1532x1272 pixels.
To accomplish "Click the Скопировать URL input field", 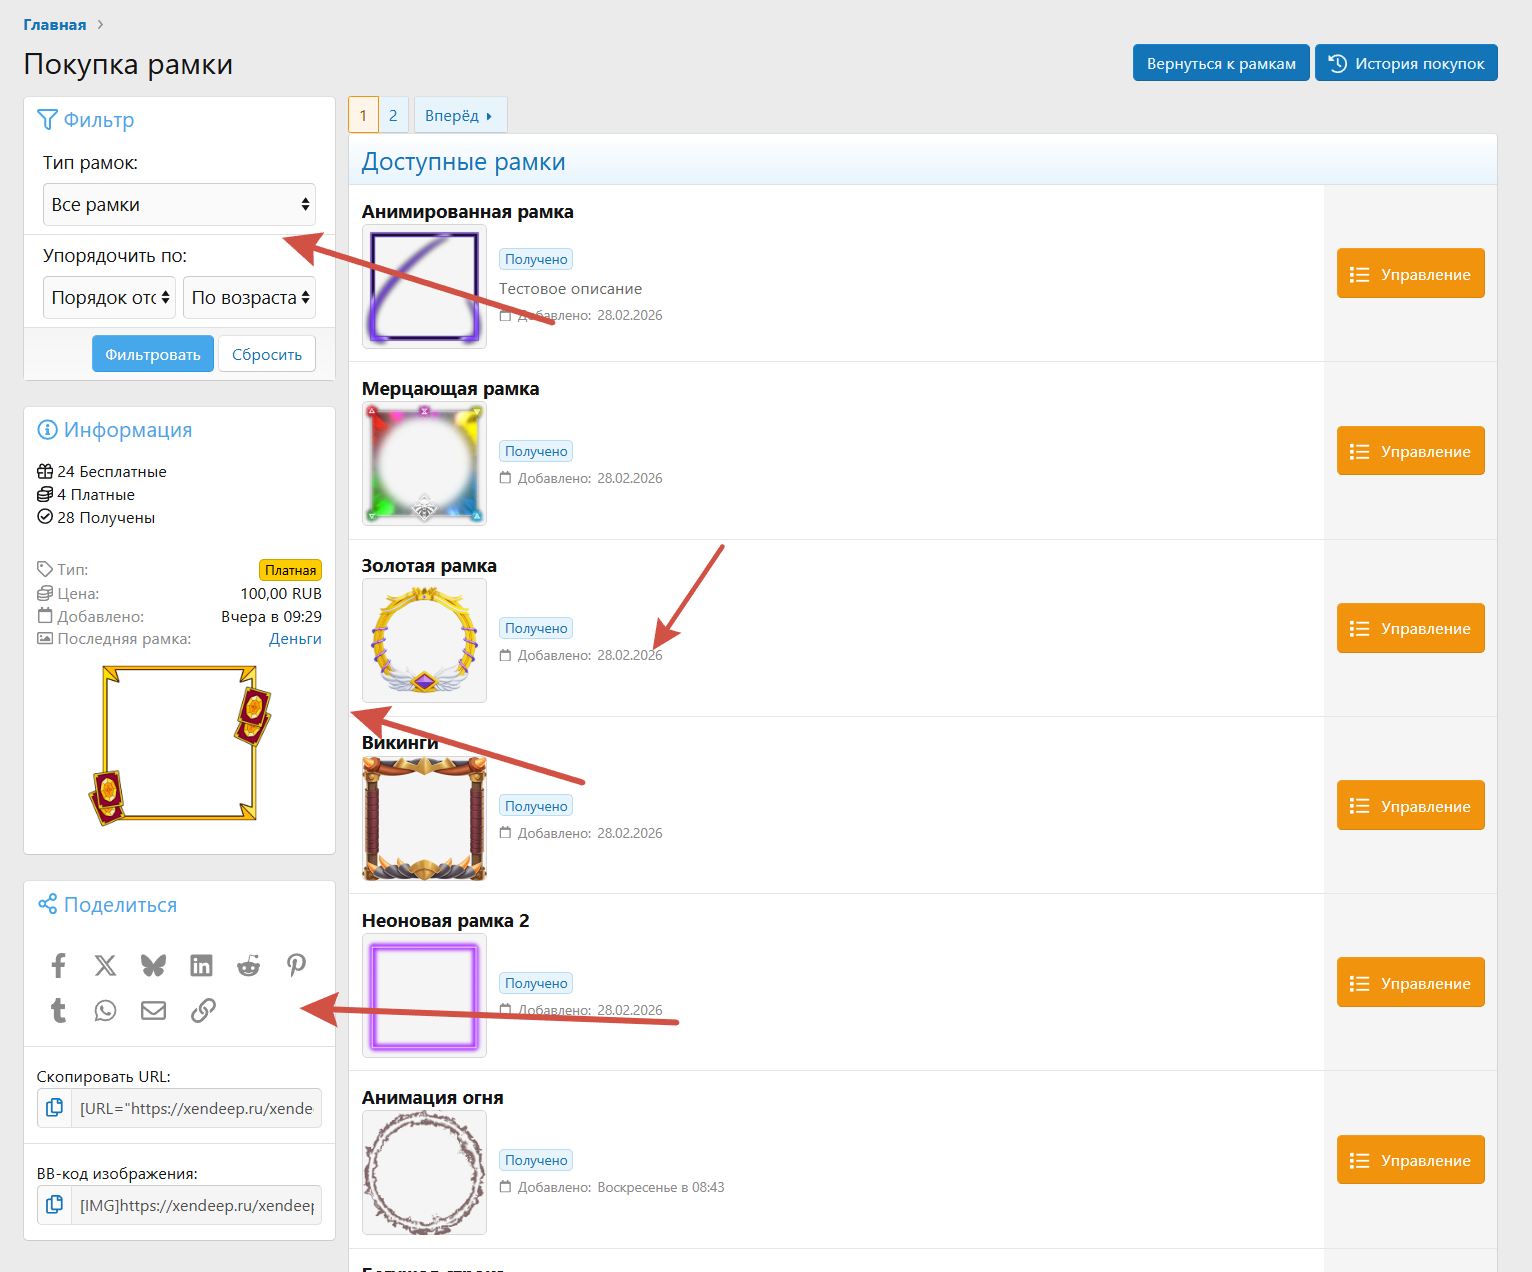I will pos(196,1108).
